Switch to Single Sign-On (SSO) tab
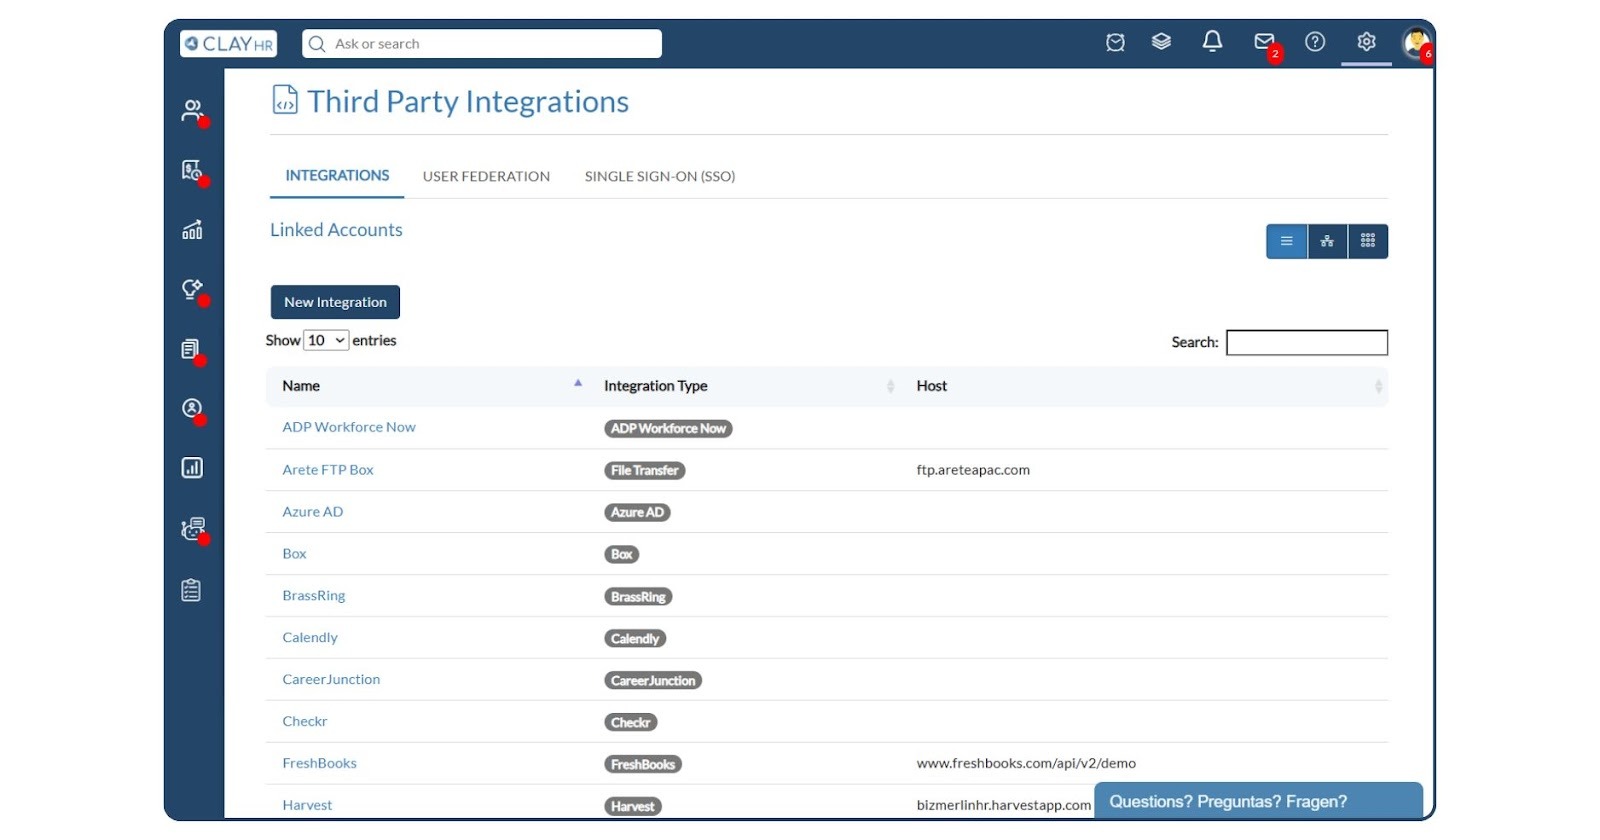1600x840 pixels. [x=660, y=177]
